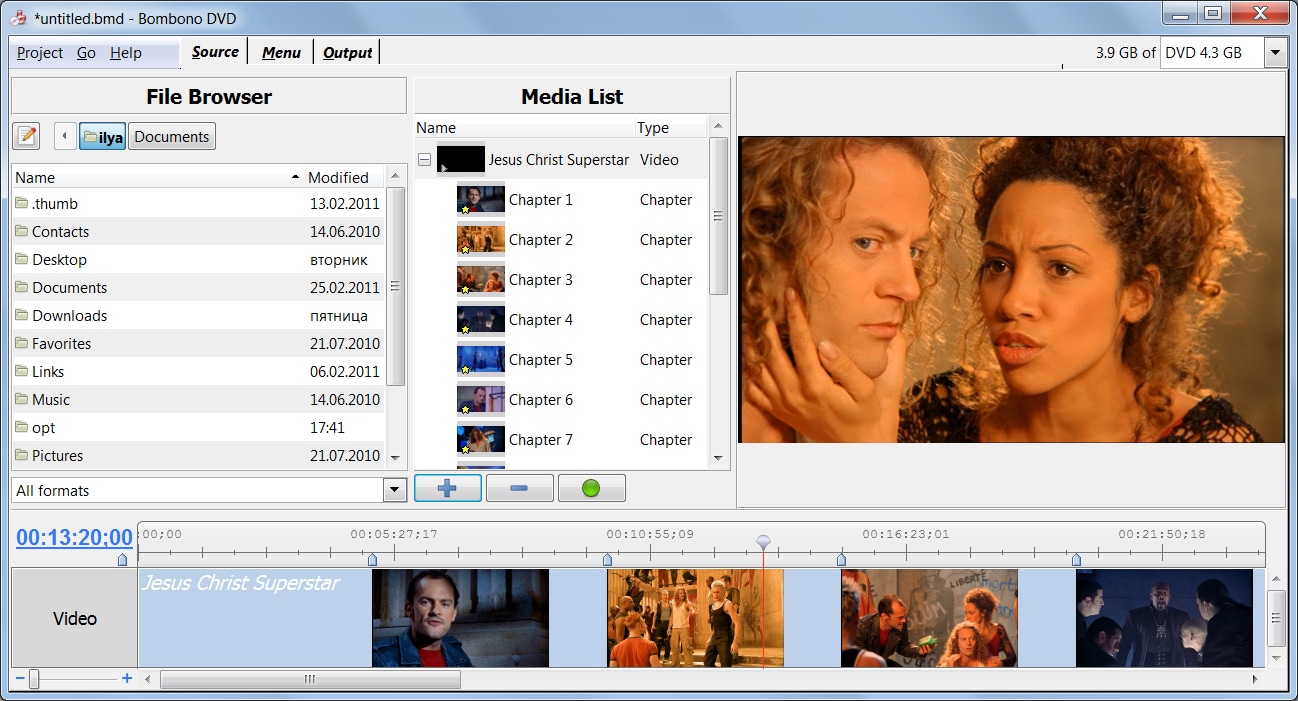Click the 00:13:20;00 timecode link
1298x701 pixels.
(74, 537)
